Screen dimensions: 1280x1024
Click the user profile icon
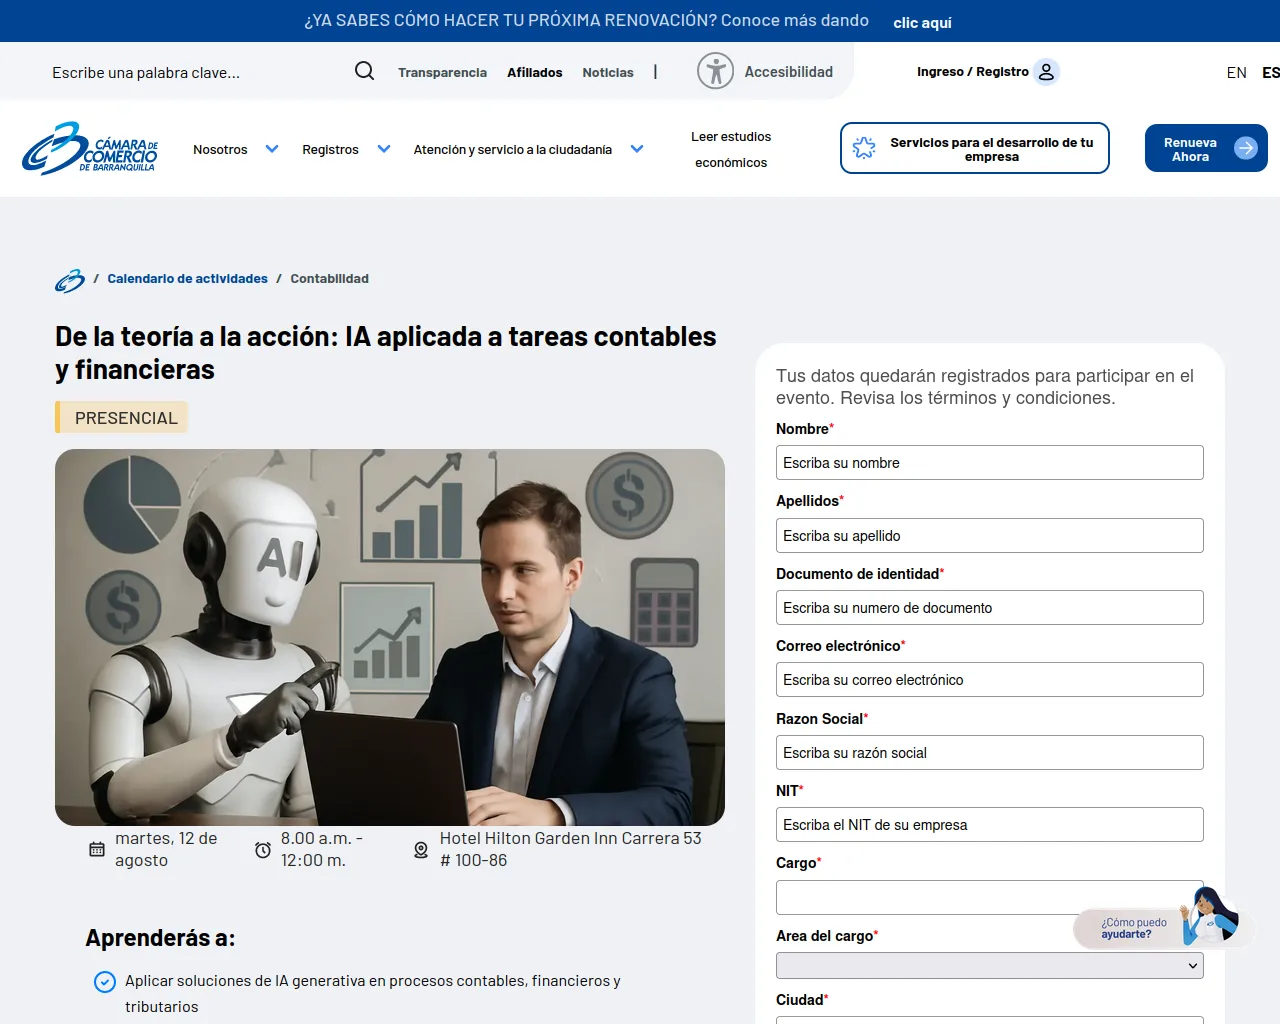click(x=1046, y=72)
